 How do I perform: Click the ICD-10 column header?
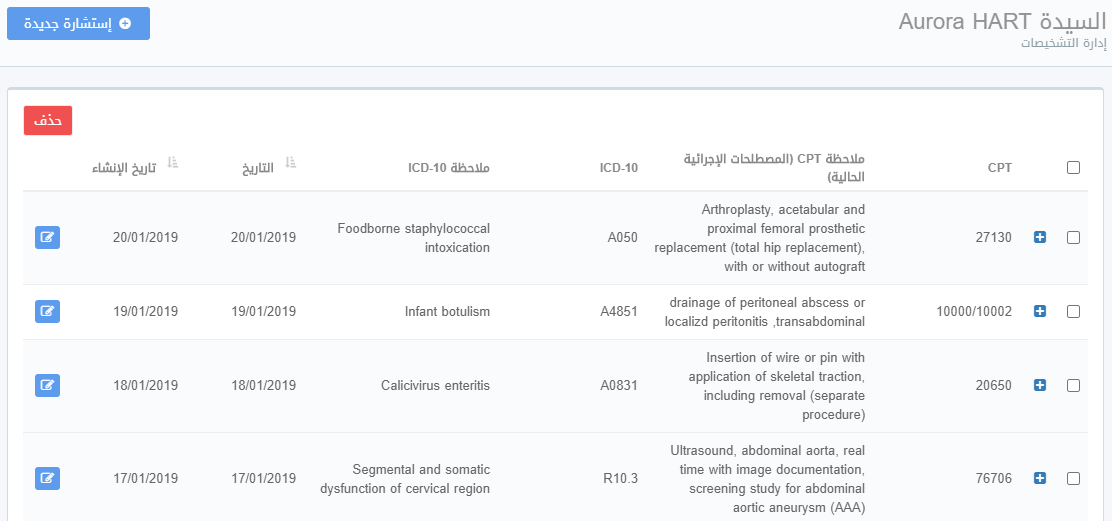(x=618, y=168)
